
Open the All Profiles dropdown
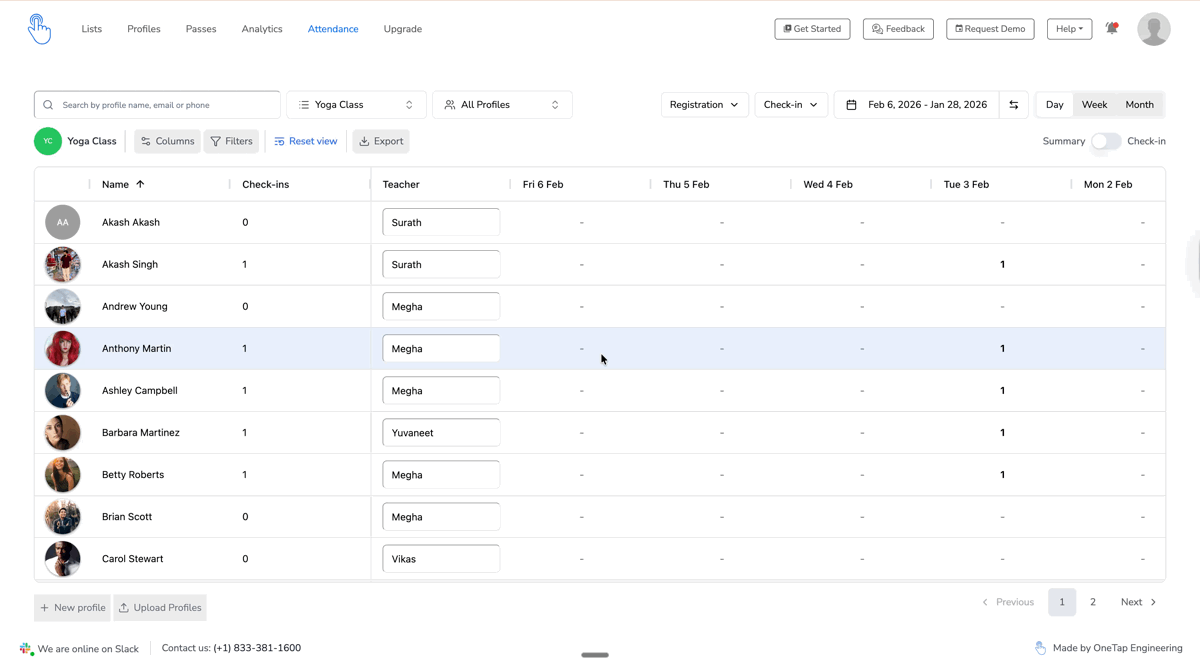[x=502, y=105]
